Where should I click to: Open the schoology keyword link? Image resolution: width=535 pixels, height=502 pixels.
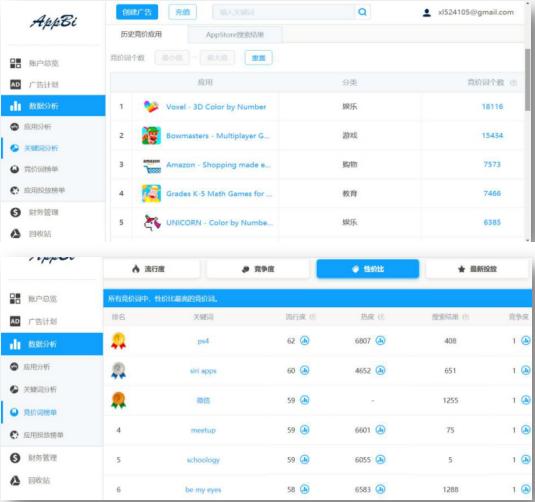coord(203,460)
